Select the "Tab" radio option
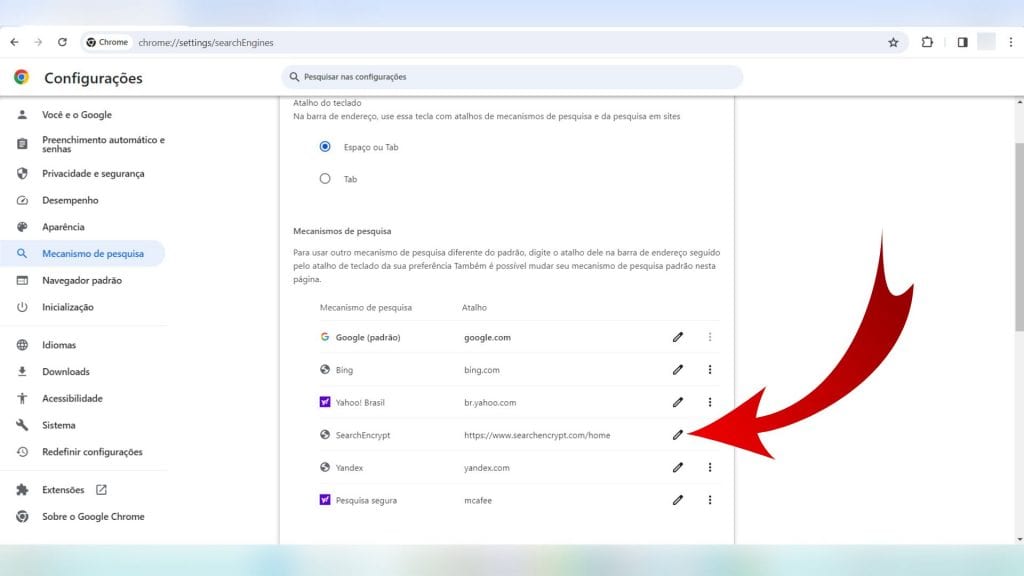 click(325, 179)
